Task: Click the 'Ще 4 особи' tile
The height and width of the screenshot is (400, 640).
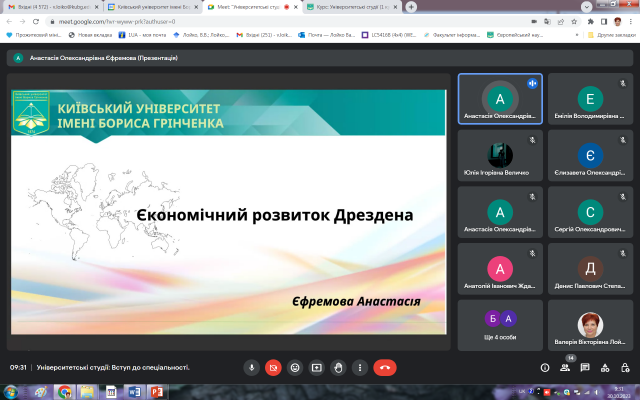Action: (x=498, y=324)
